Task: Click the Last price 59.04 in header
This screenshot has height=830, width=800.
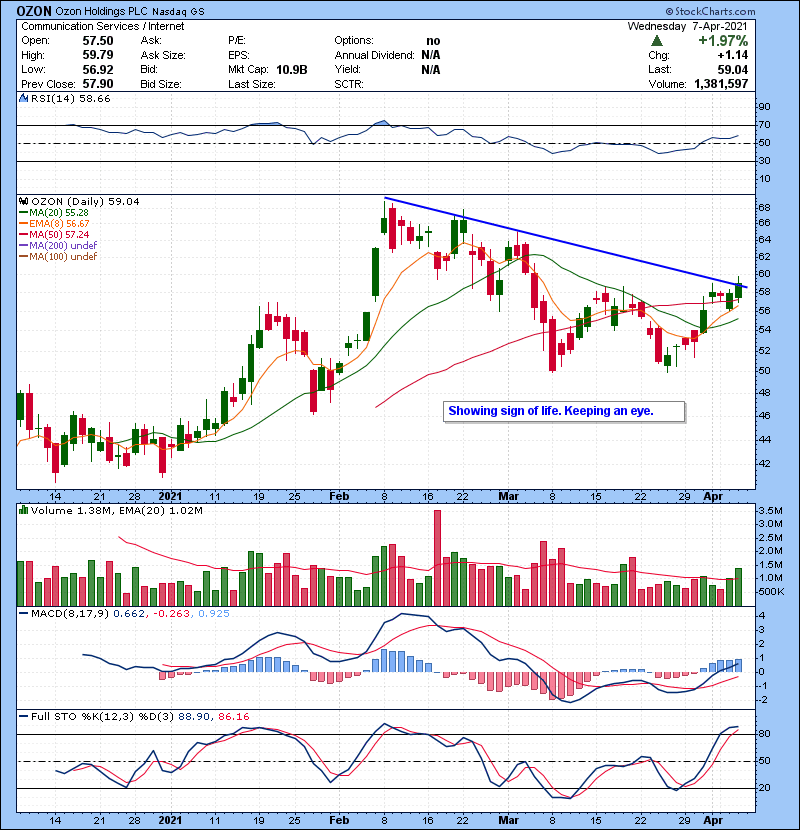Action: 733,70
